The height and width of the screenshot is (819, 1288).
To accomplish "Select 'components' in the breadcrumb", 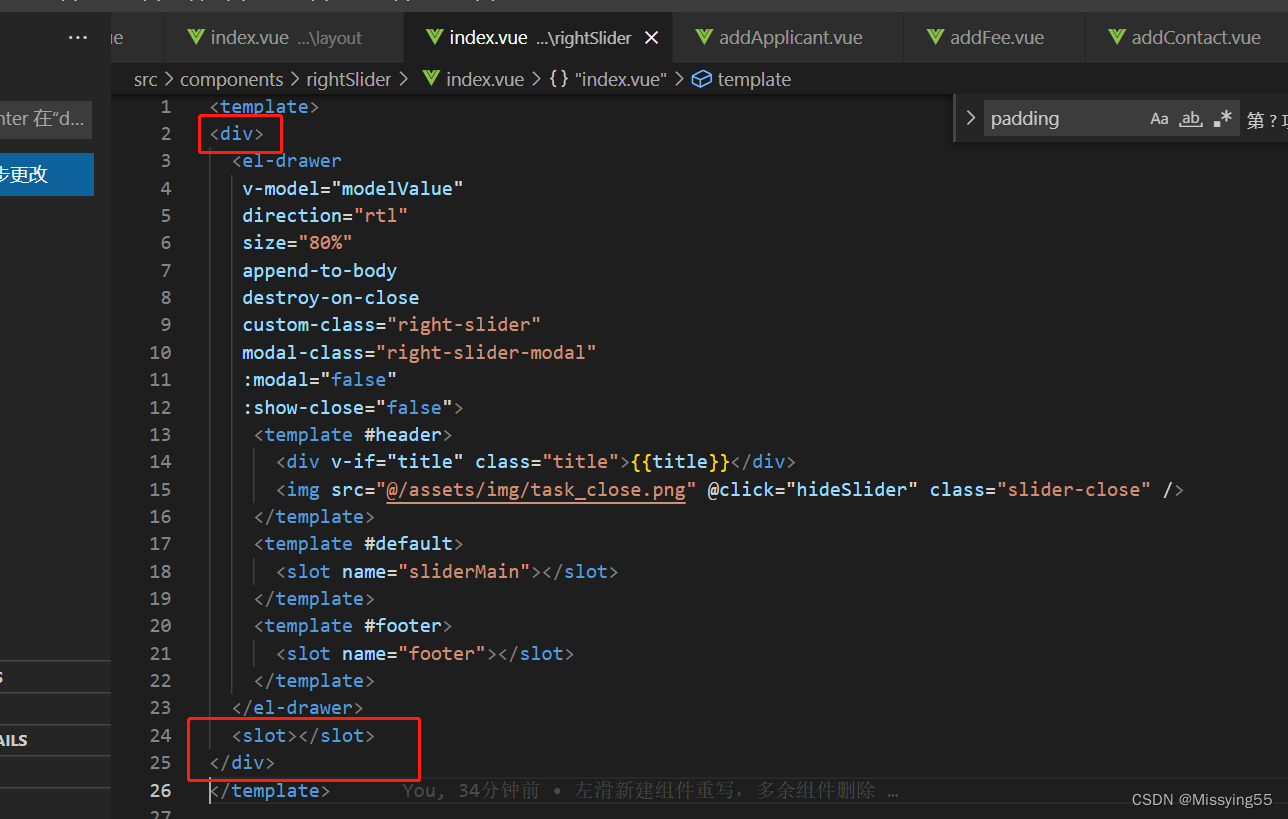I will click(232, 79).
